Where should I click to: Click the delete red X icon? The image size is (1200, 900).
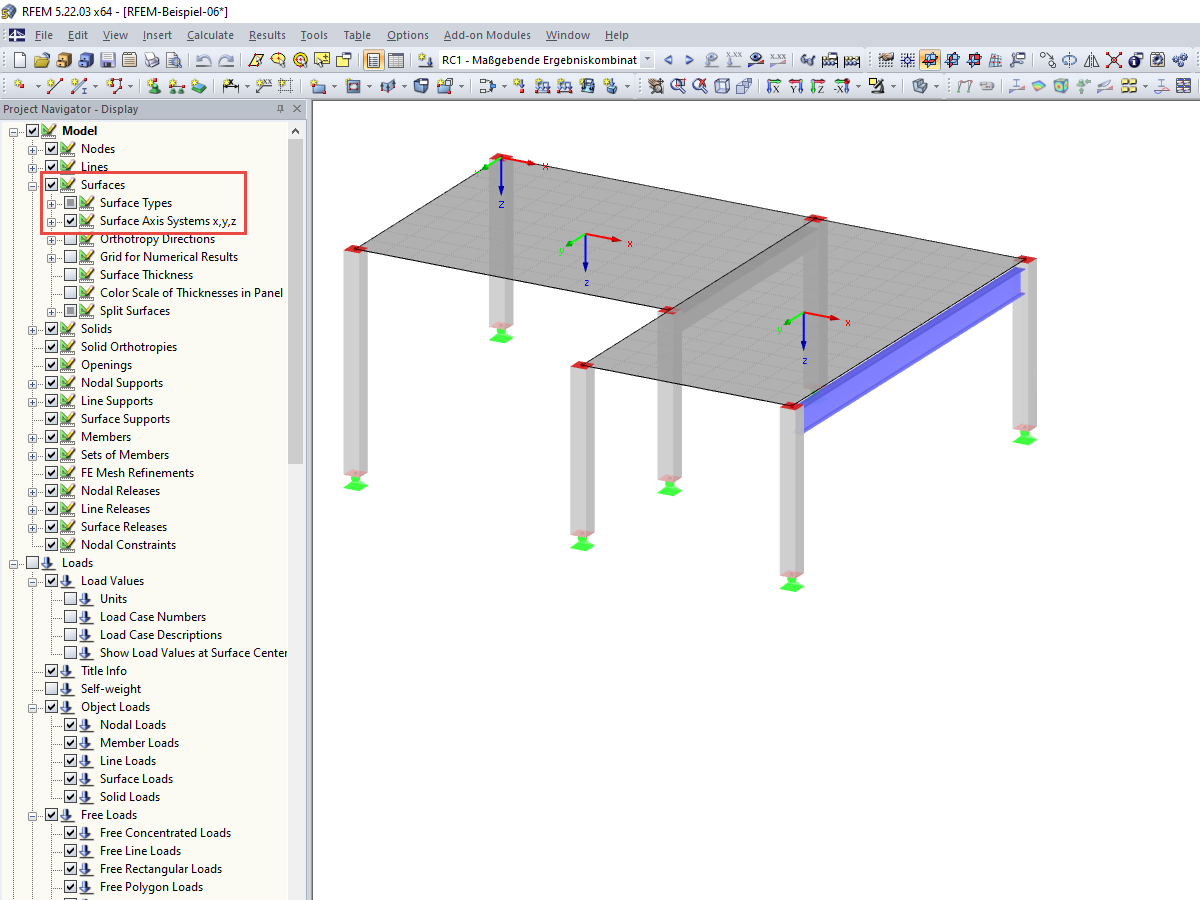(1113, 60)
